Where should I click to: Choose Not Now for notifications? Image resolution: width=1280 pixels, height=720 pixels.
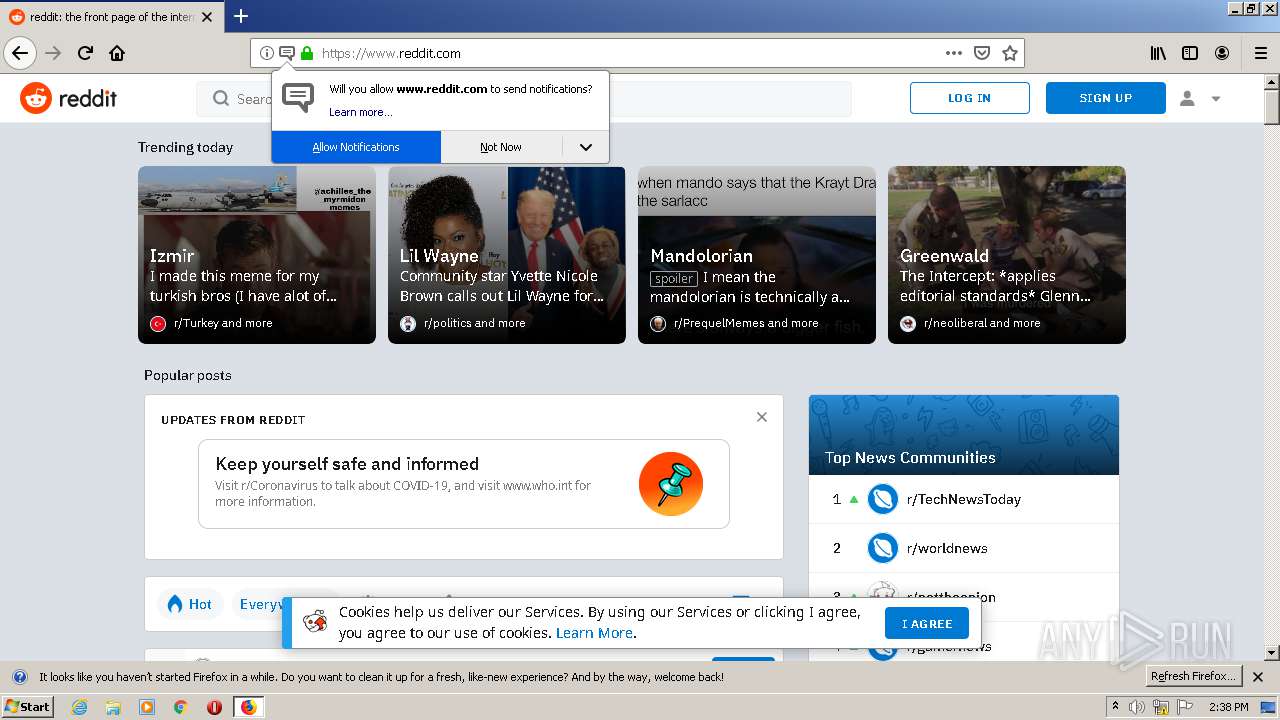[501, 147]
